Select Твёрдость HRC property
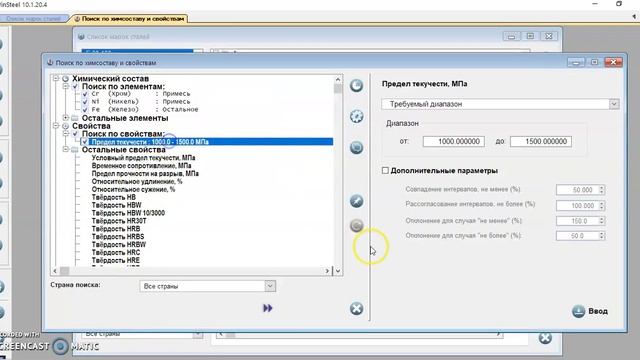This screenshot has height=360, width=640. click(x=116, y=253)
